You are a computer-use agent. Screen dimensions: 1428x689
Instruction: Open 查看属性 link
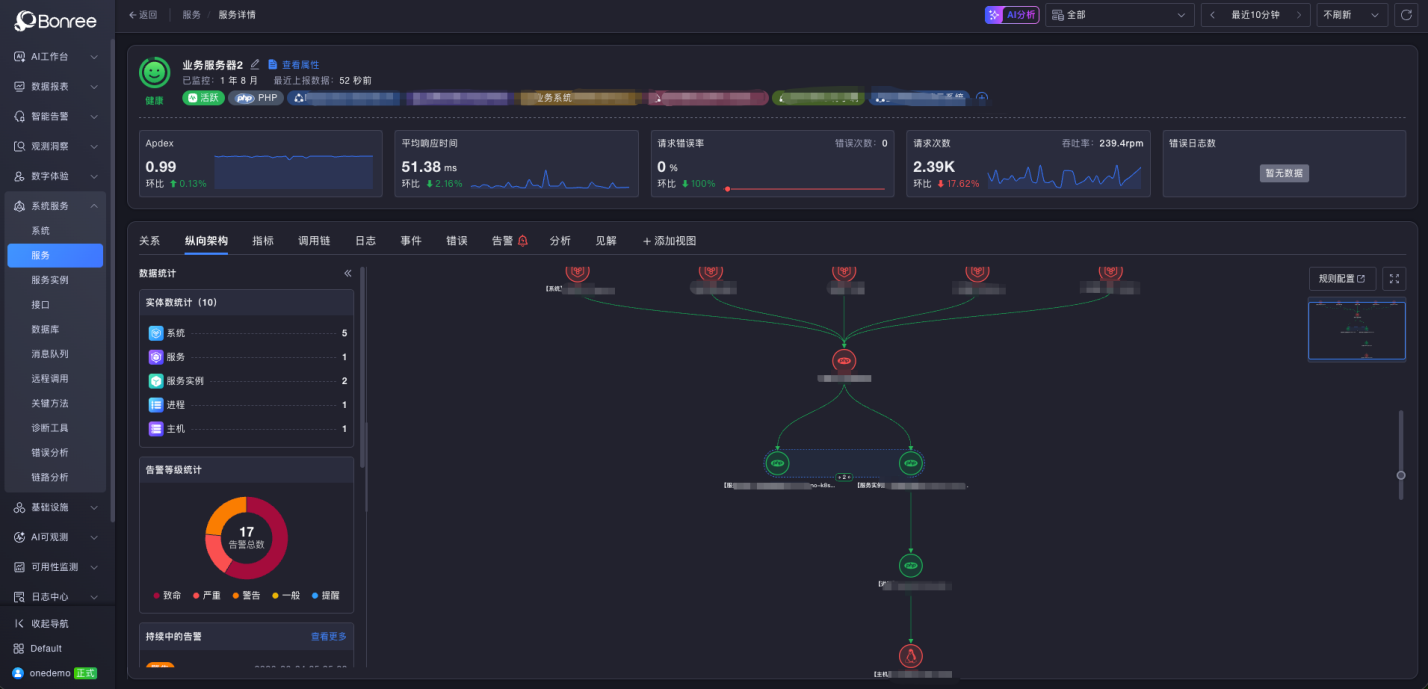point(293,65)
